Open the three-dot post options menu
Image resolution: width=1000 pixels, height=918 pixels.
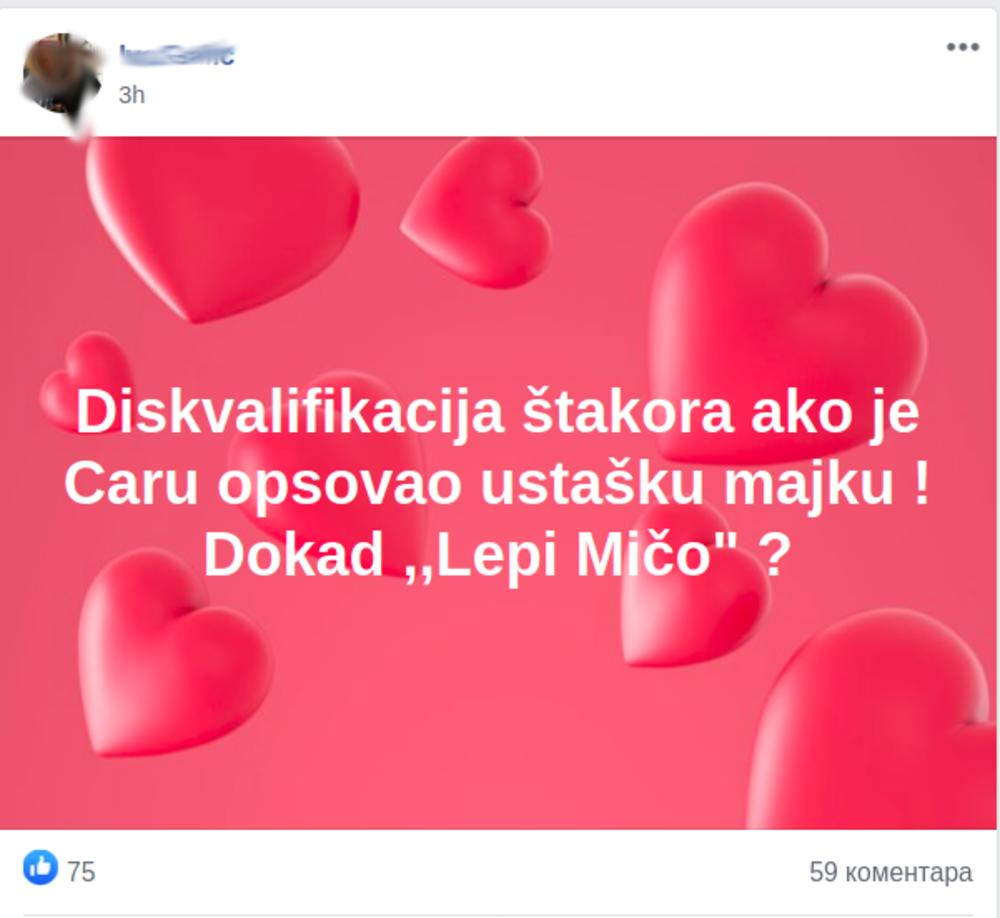pos(962,47)
